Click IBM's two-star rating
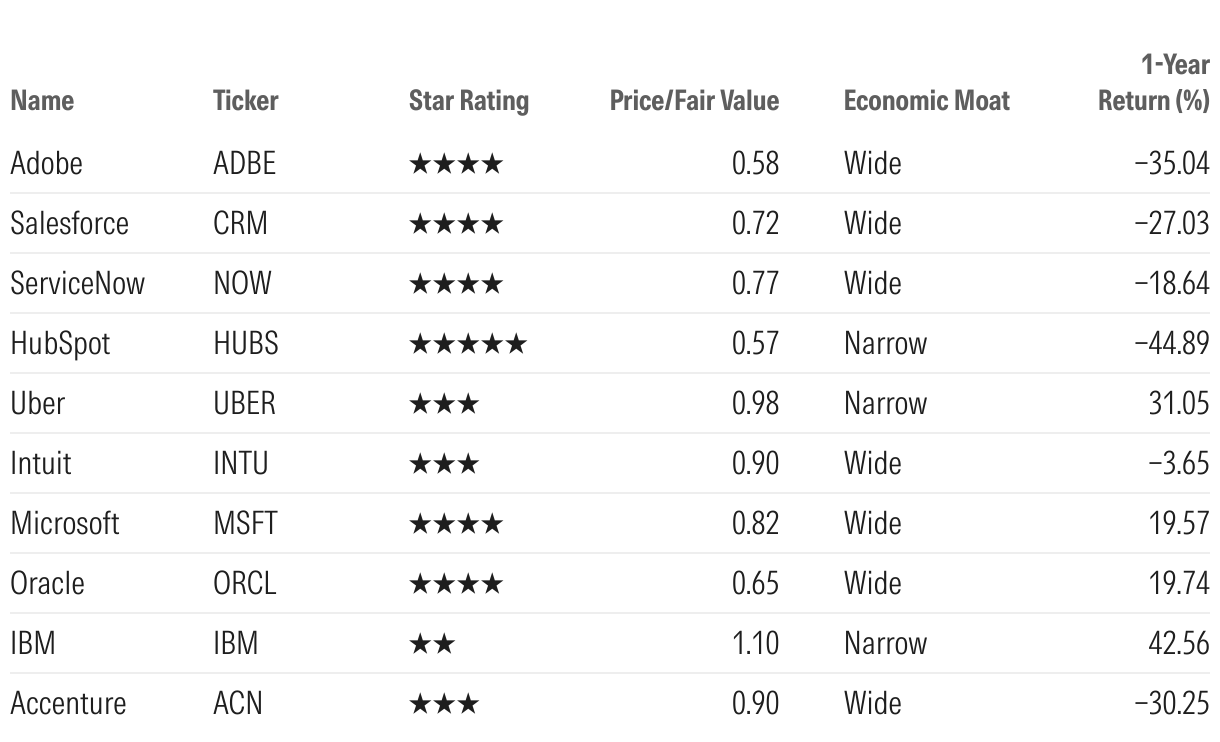Viewport: 1220px width, 742px height. (432, 644)
